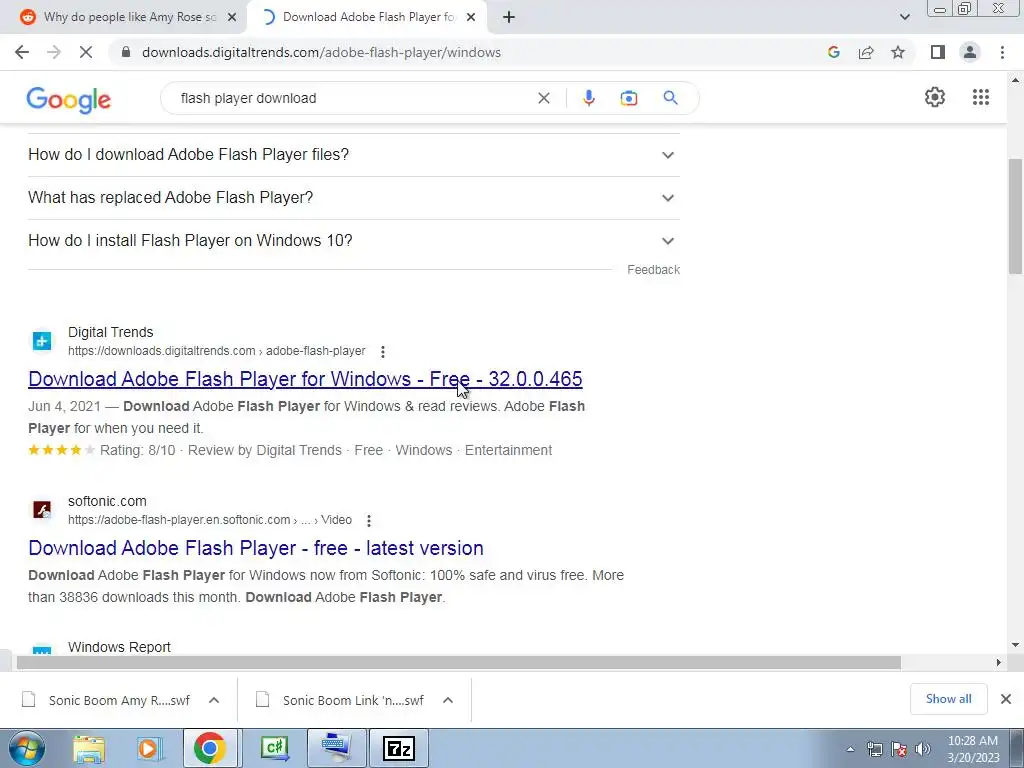Open options for Sonic Boom Link download

(448, 700)
